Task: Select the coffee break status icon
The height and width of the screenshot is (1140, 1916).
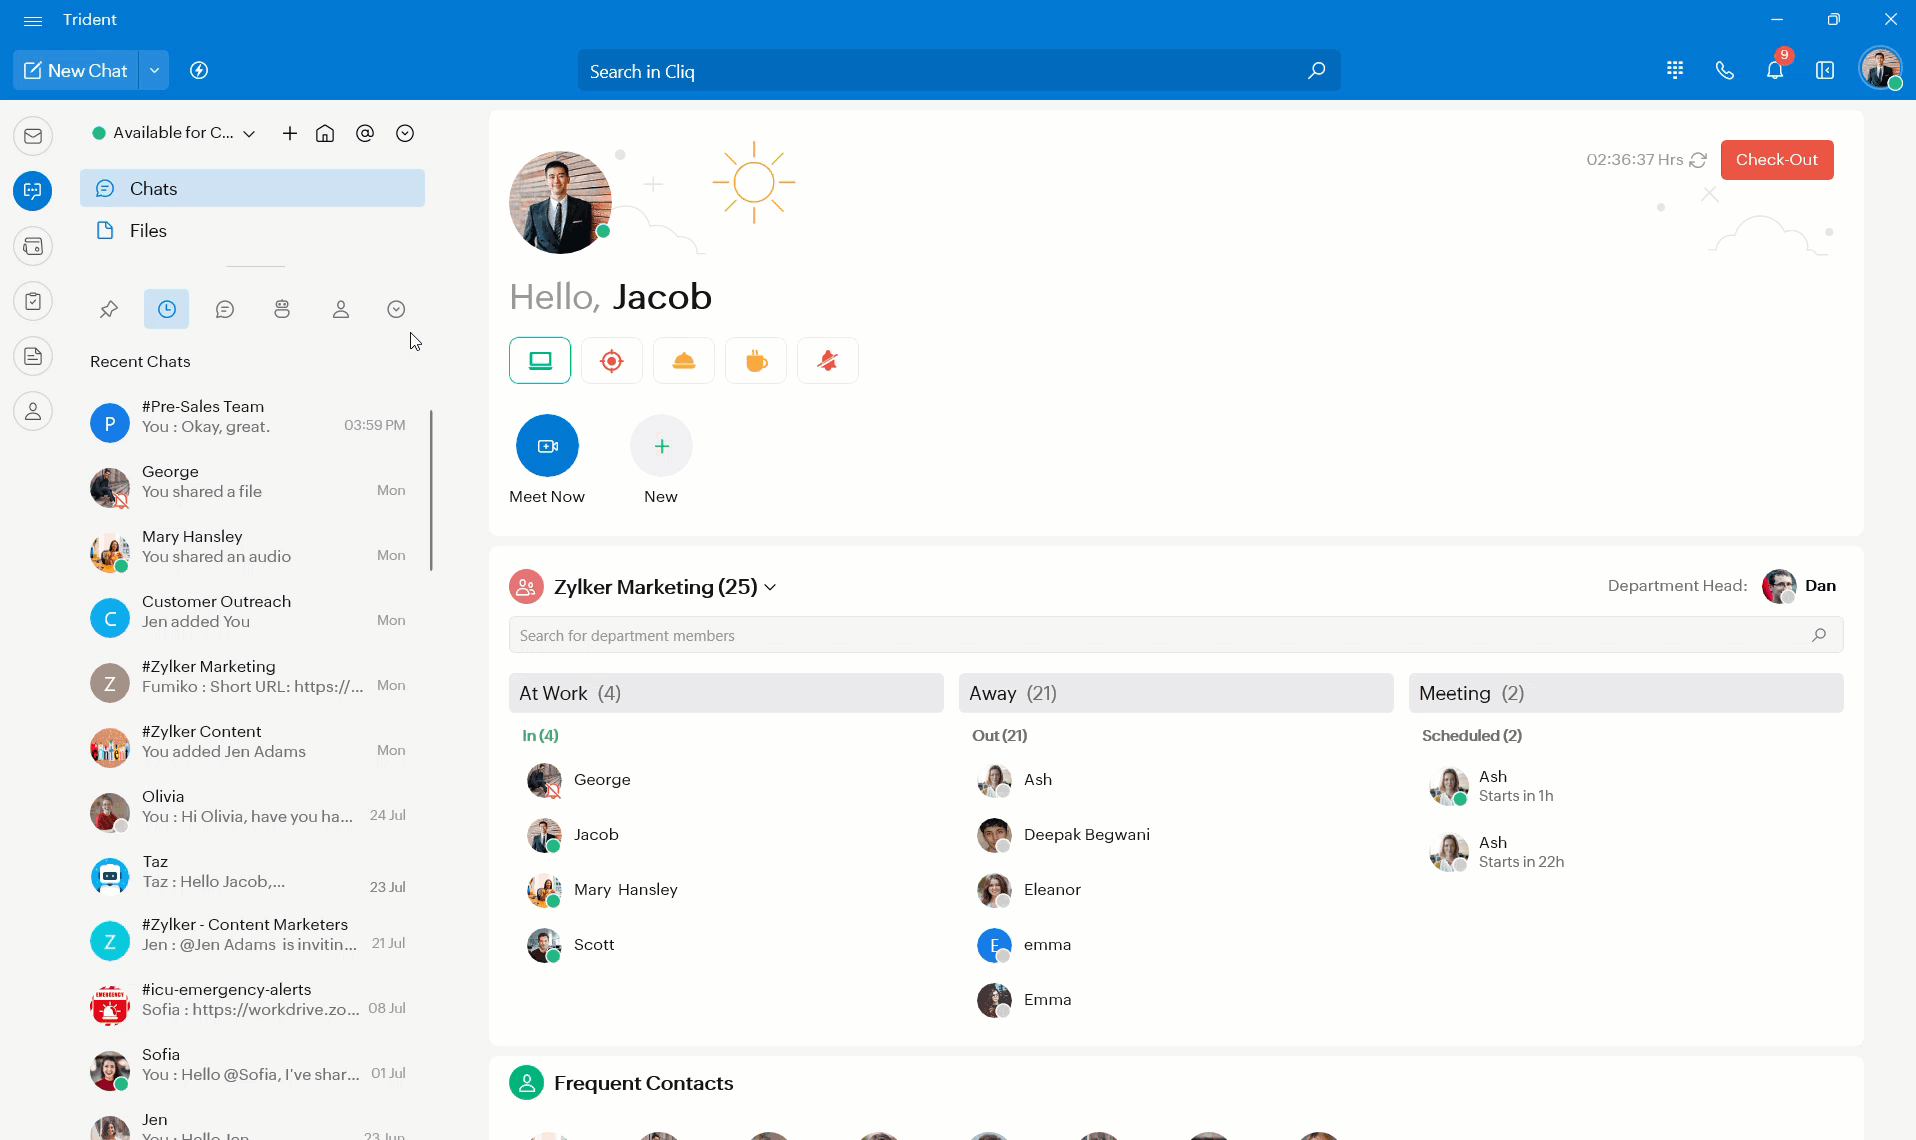Action: (756, 361)
